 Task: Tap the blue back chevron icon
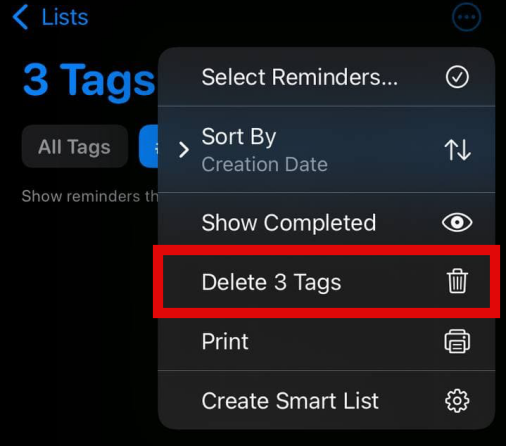(21, 17)
